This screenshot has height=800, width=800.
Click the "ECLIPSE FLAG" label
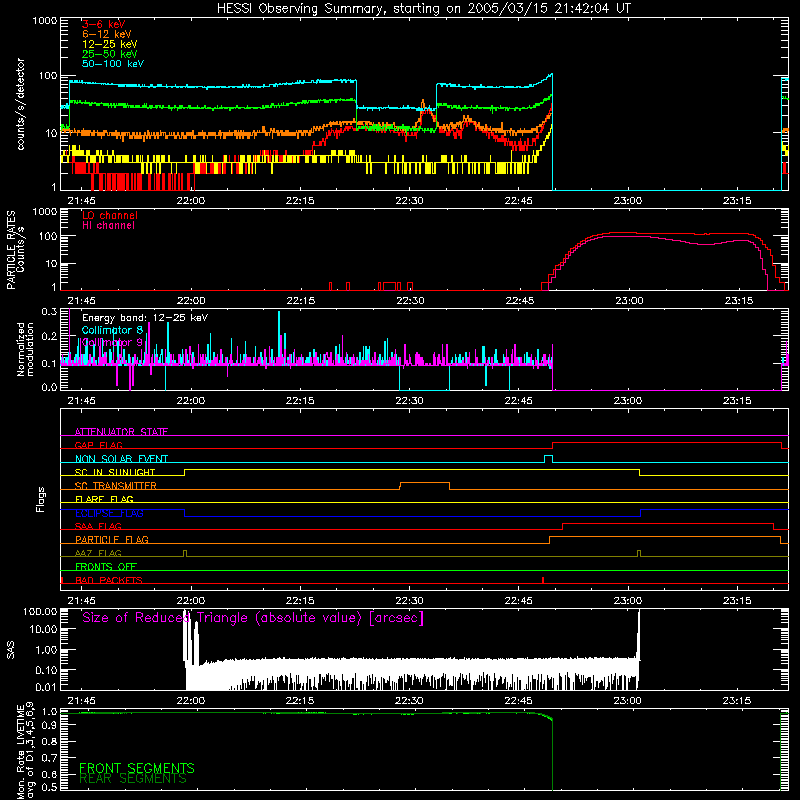[109, 513]
